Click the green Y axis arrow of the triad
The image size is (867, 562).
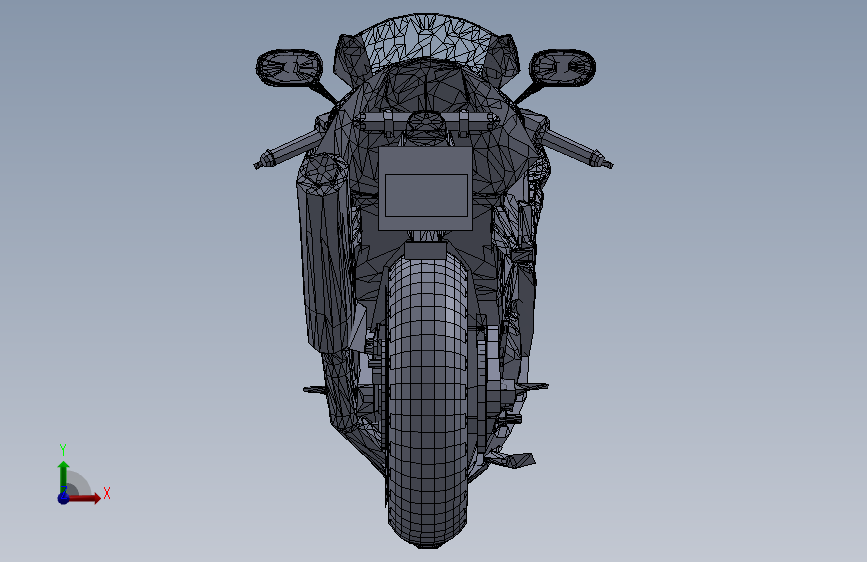tap(63, 476)
